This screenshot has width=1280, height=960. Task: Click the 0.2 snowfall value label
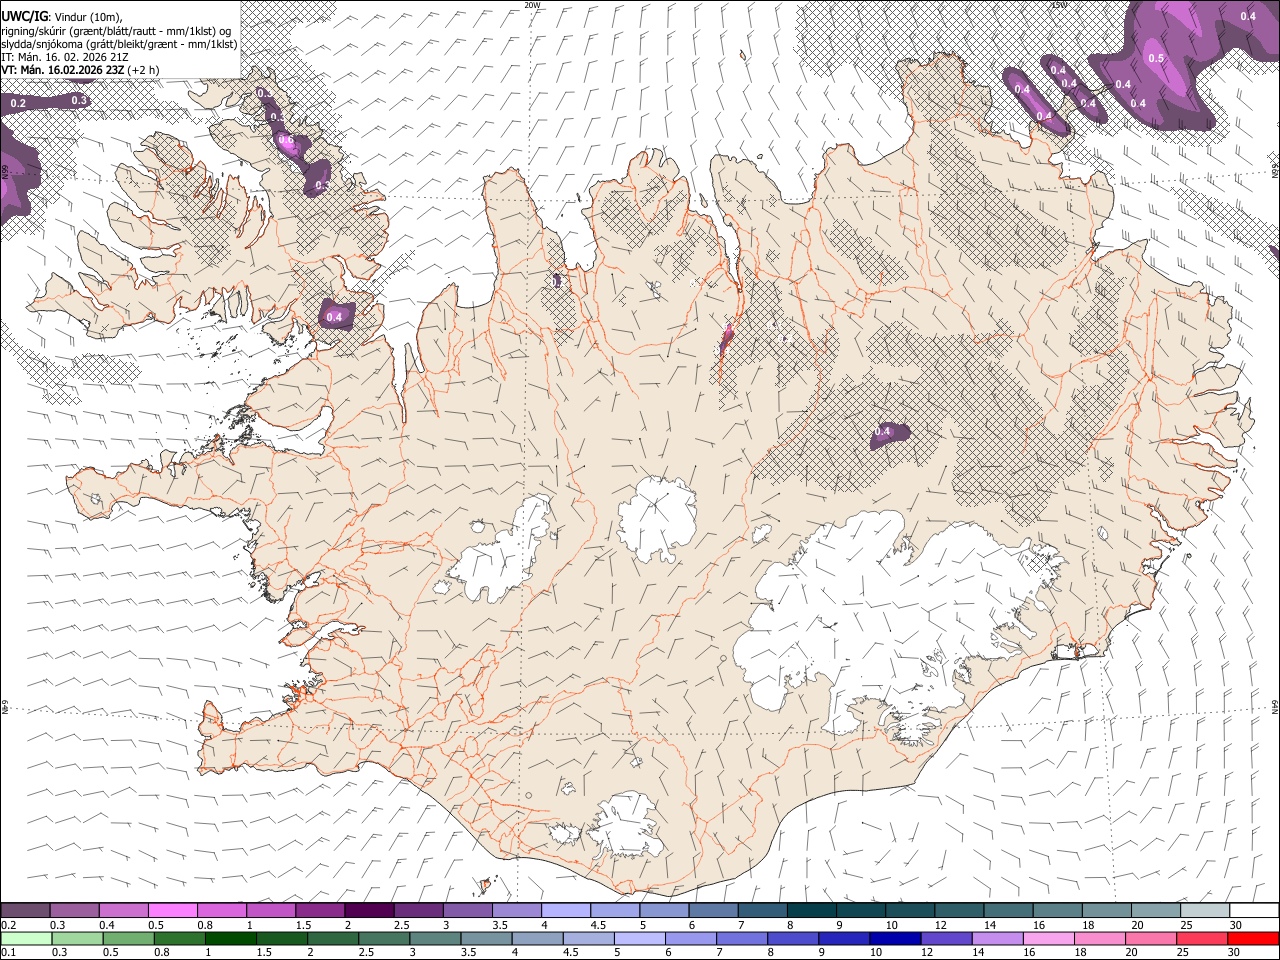click(18, 104)
